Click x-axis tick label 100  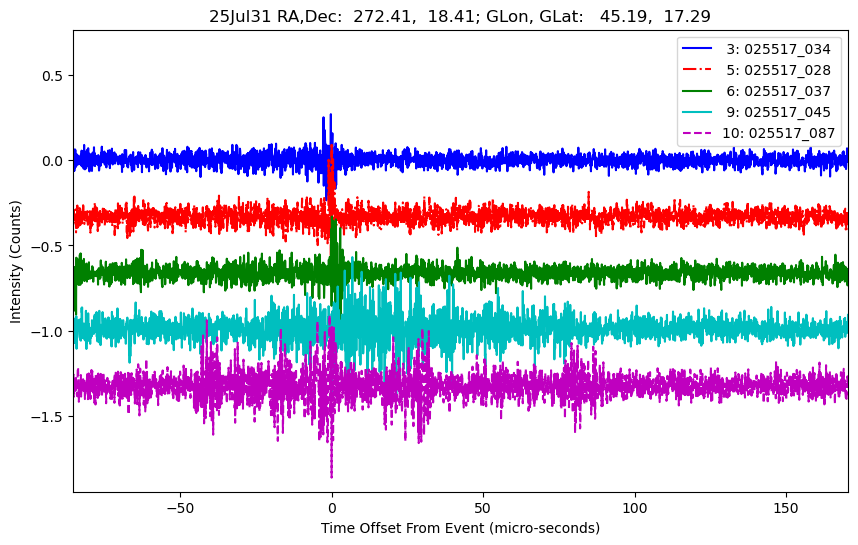click(635, 508)
